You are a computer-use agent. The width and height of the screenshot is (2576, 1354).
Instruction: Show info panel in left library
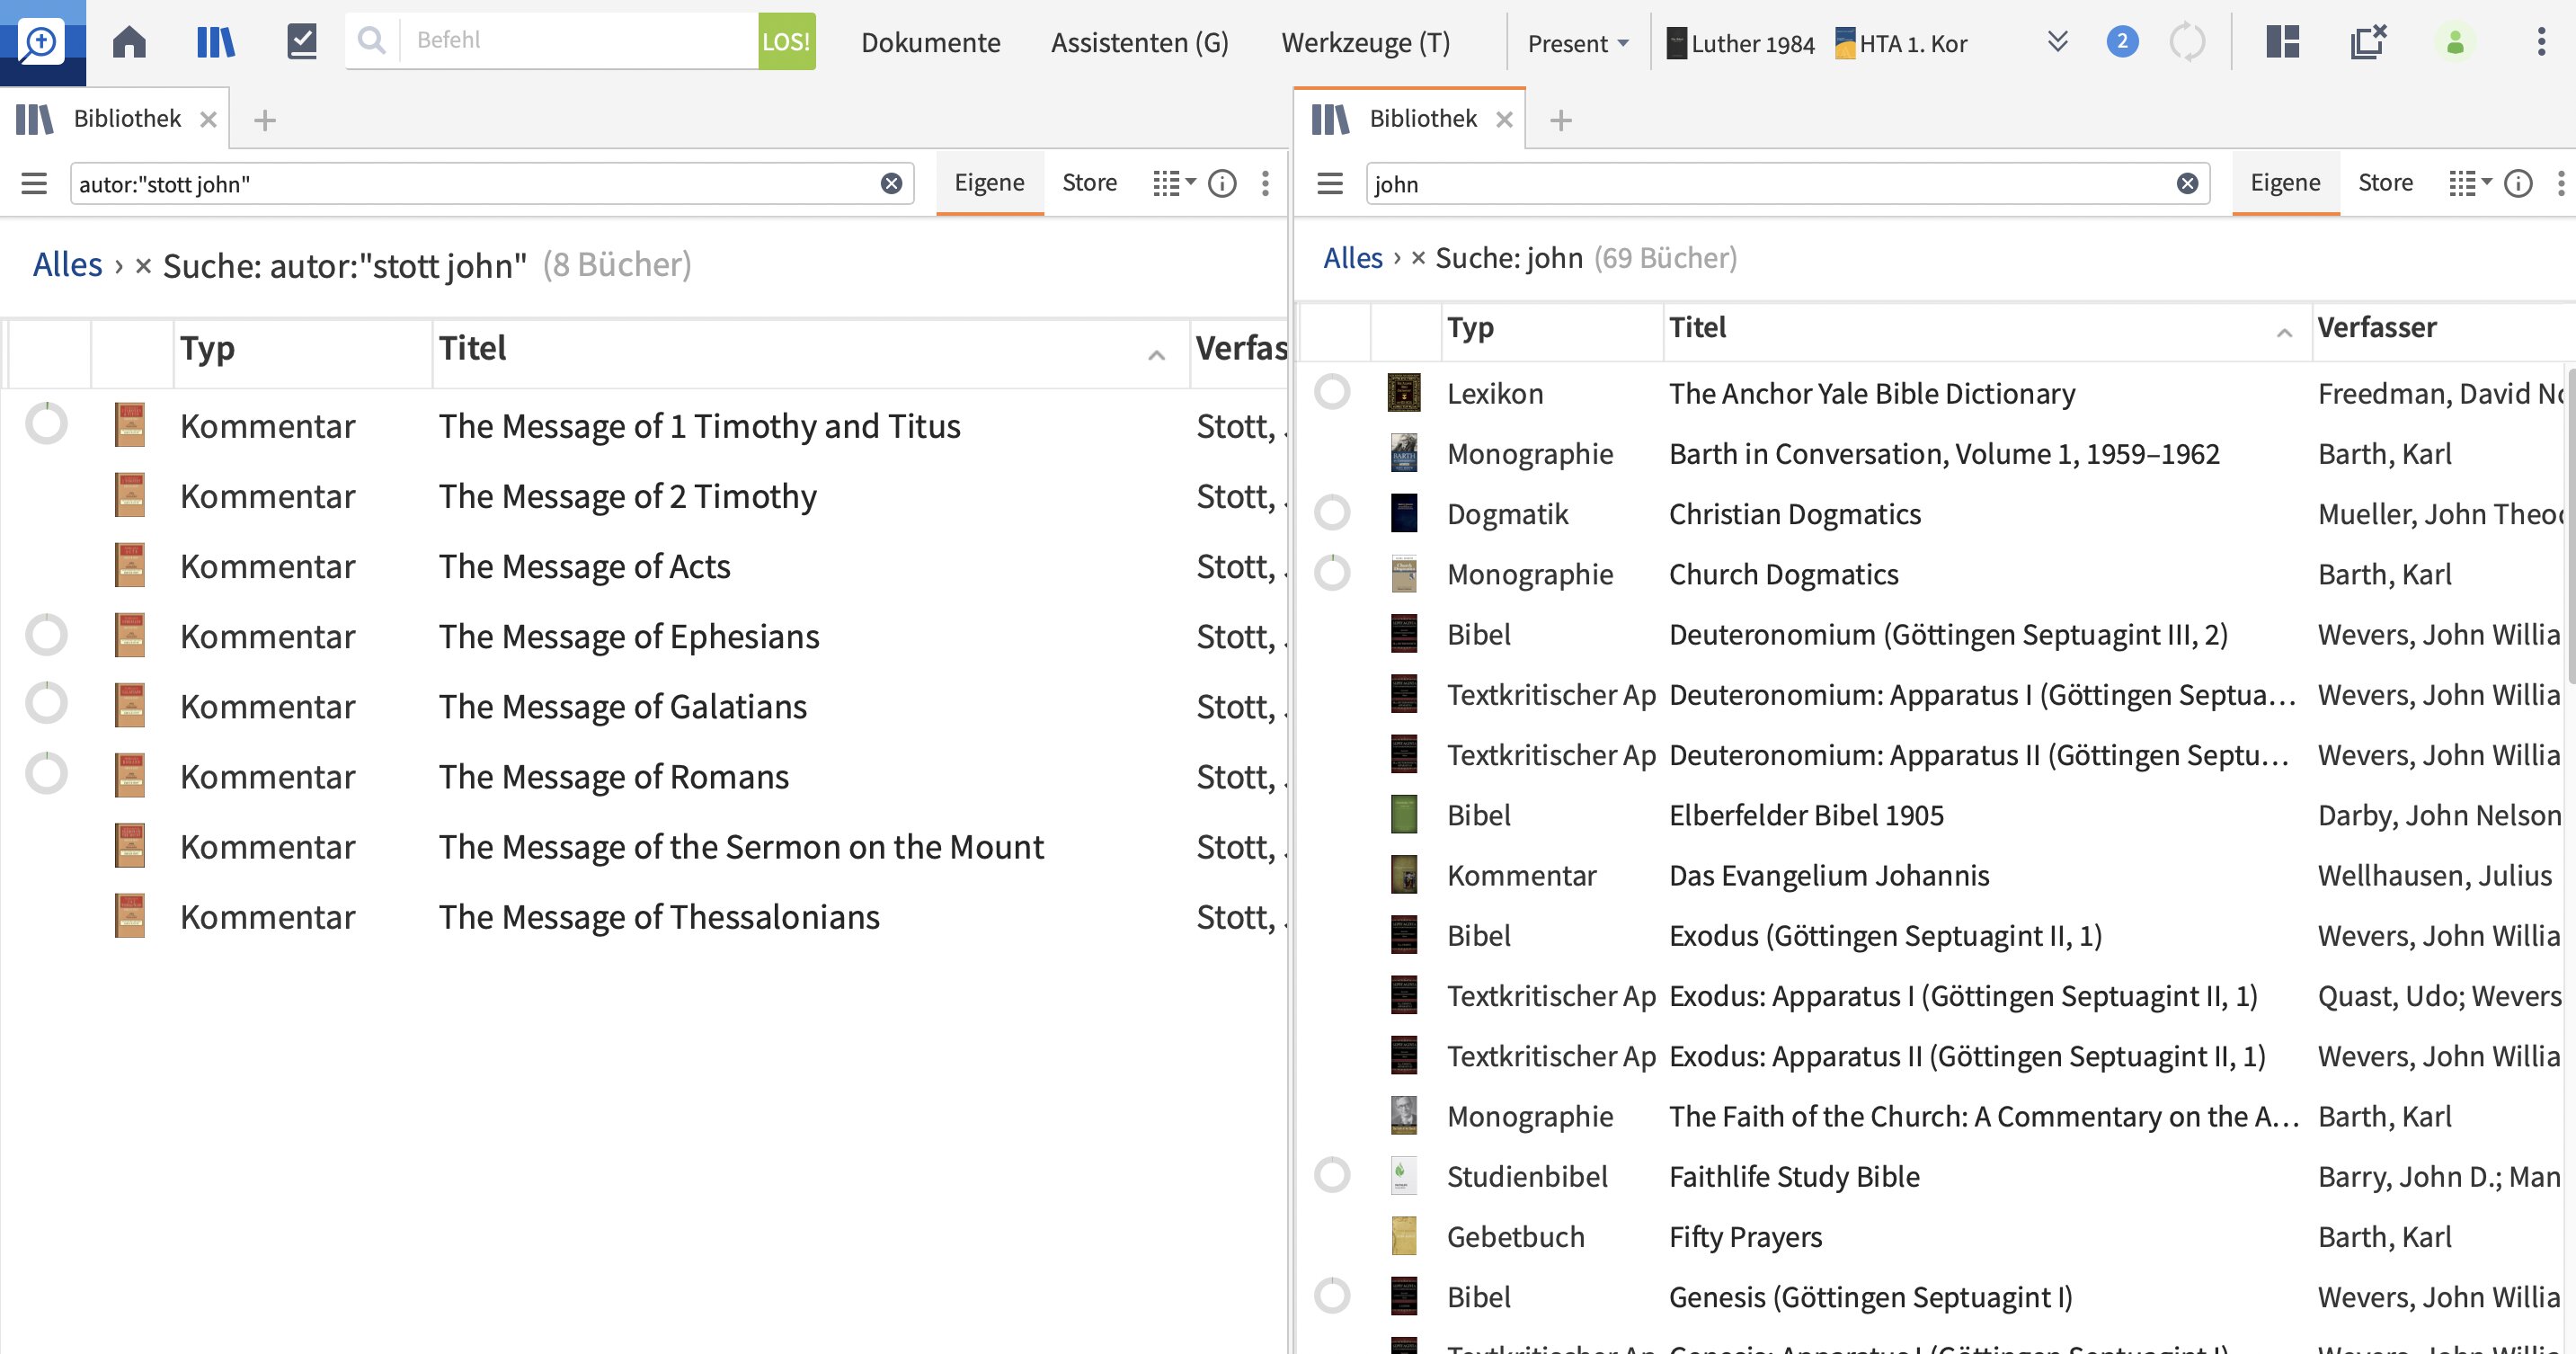coord(1222,183)
